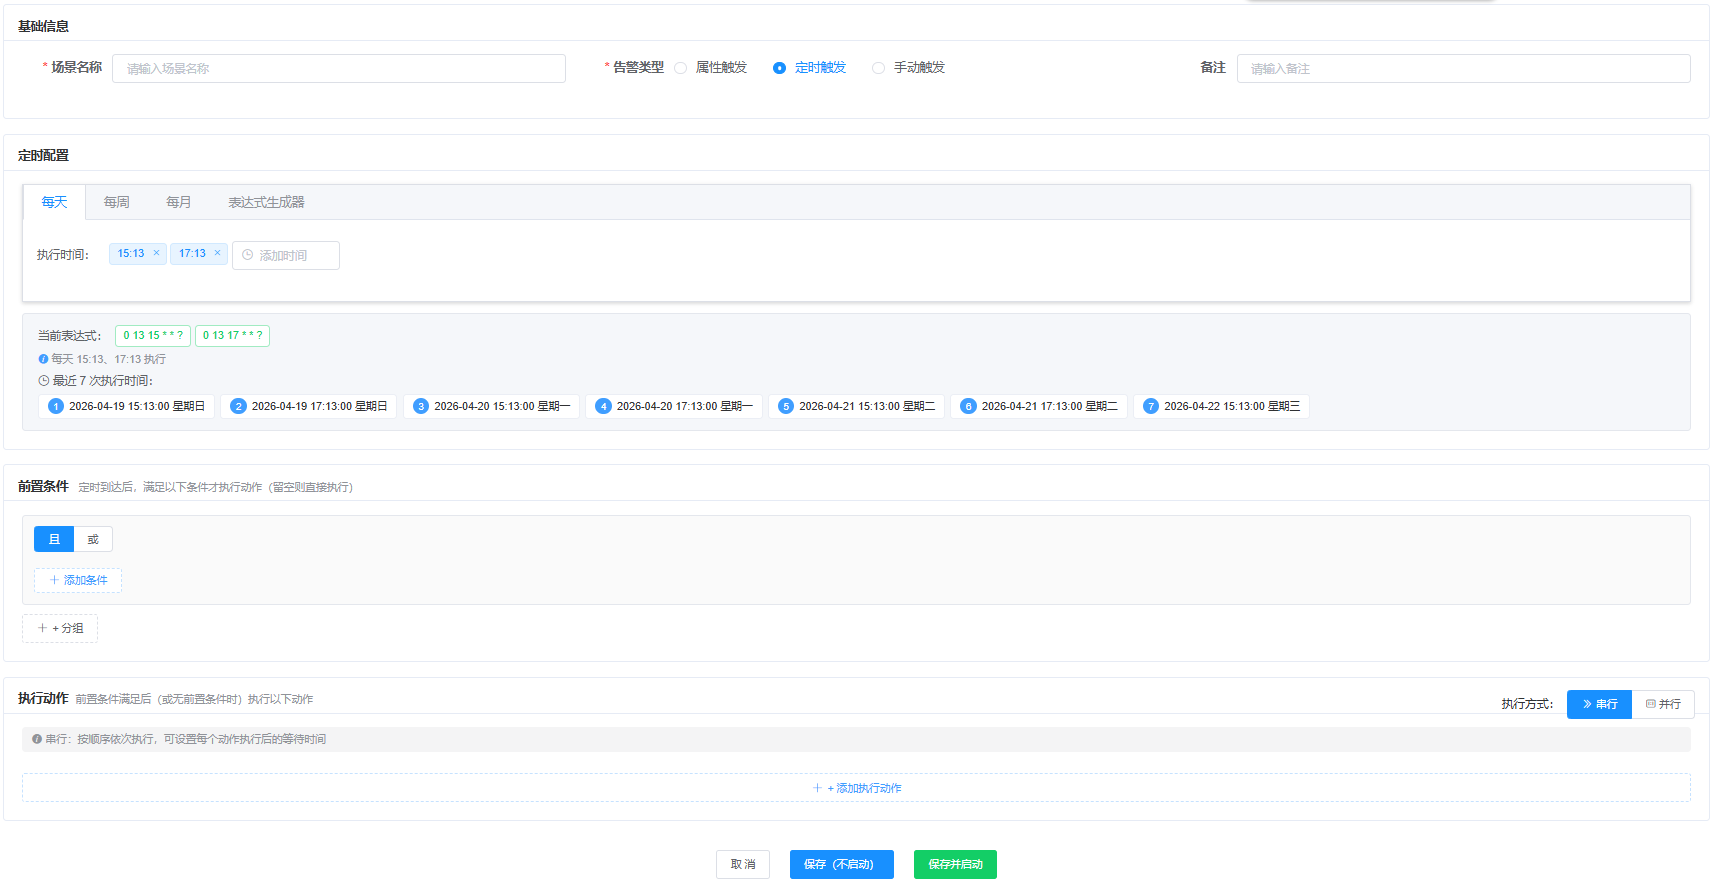The height and width of the screenshot is (888, 1720).
Task: Switch execution mode to 并行
Action: click(1663, 704)
